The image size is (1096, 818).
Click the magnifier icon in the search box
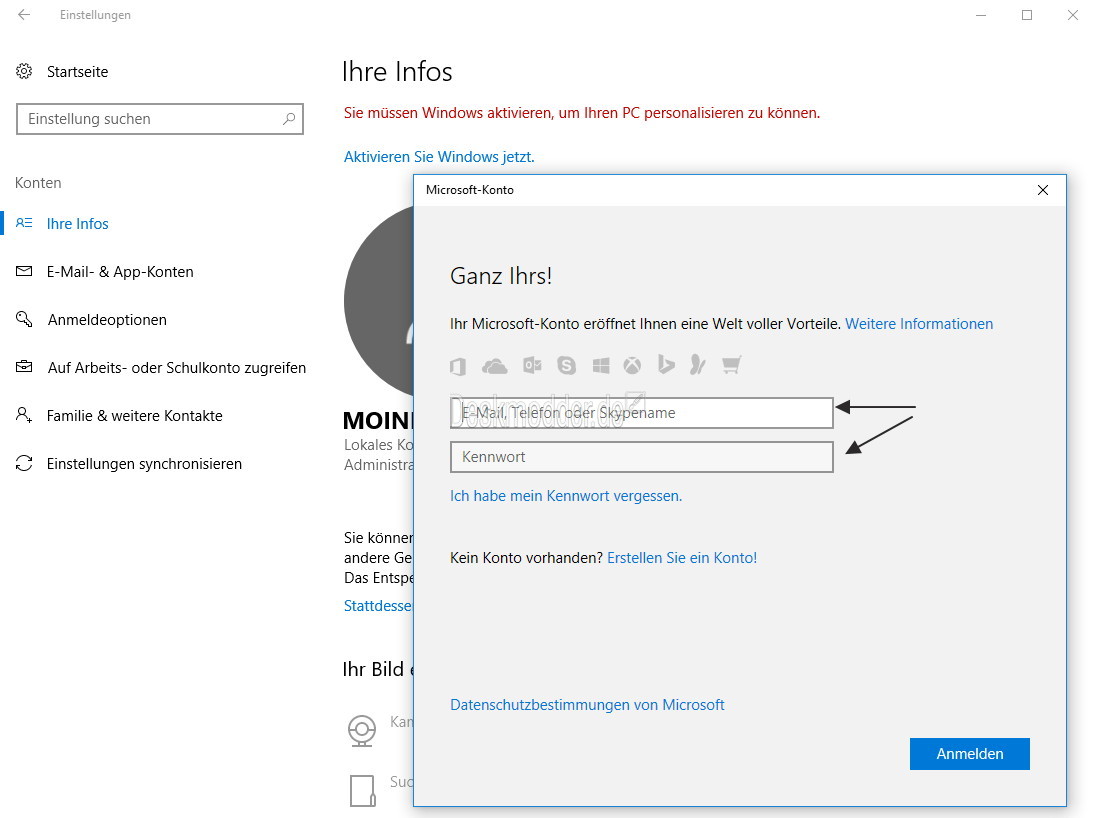pyautogui.click(x=289, y=119)
